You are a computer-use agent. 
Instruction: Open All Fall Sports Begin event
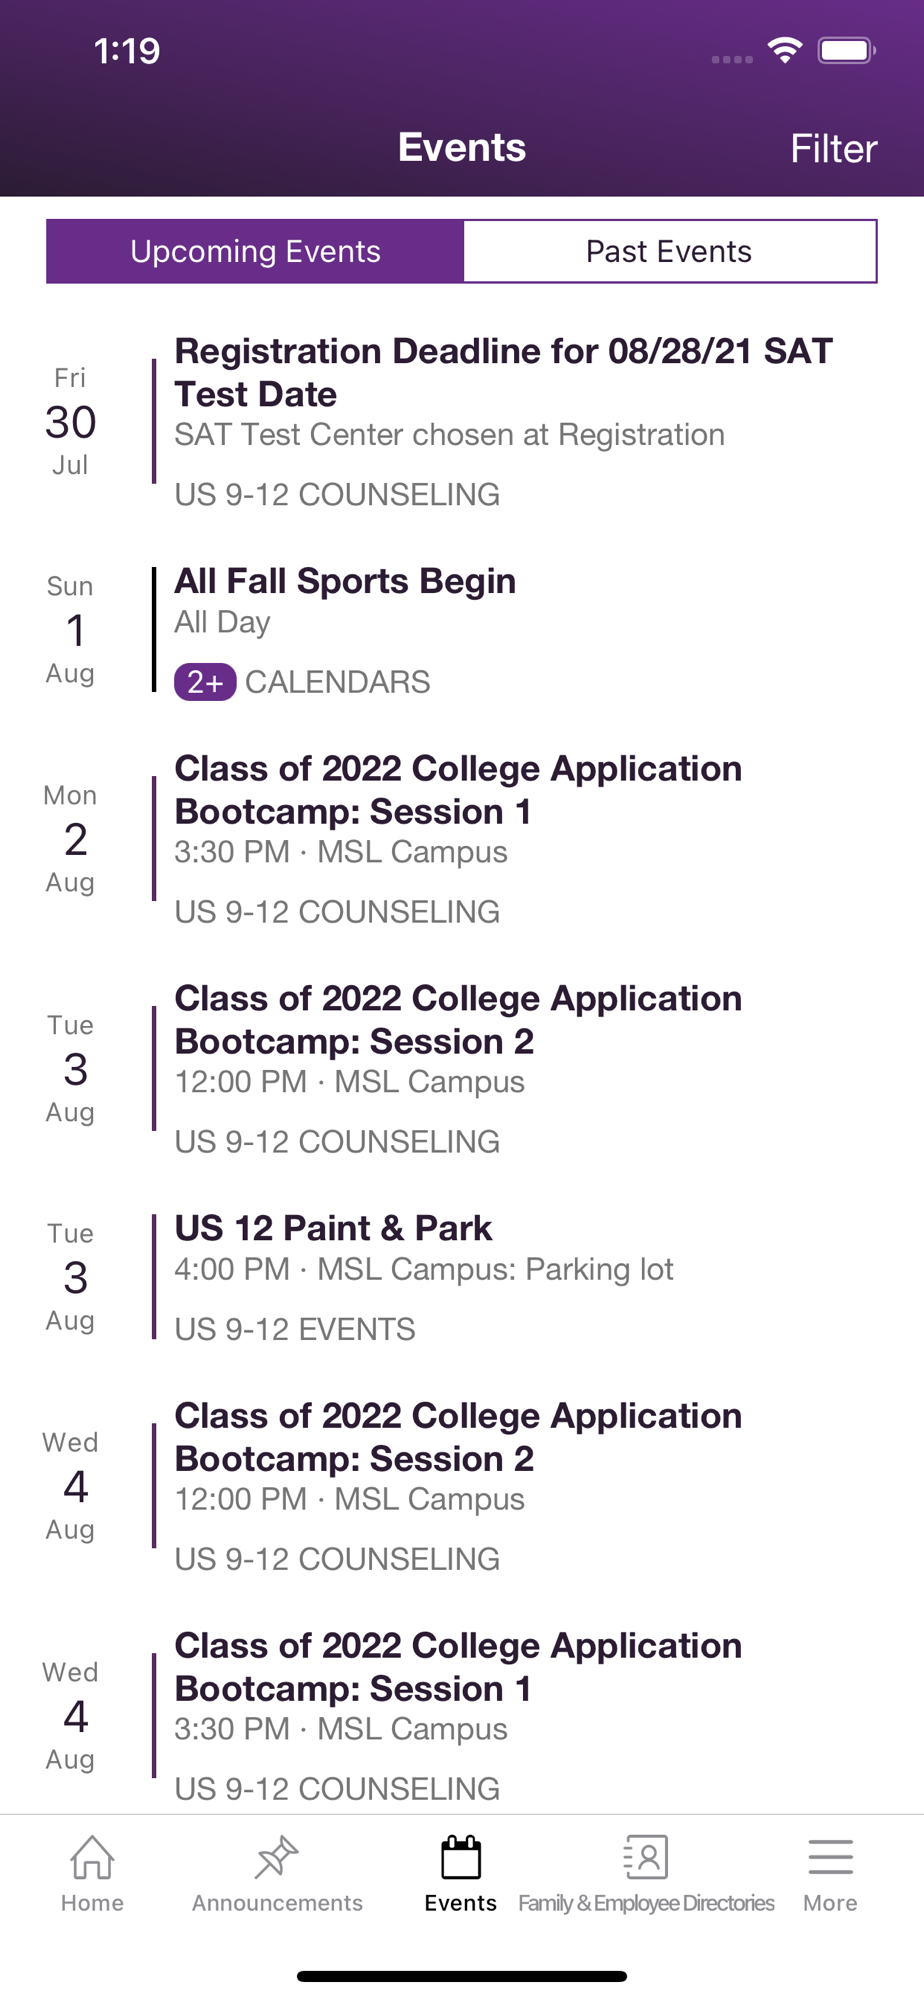point(345,582)
